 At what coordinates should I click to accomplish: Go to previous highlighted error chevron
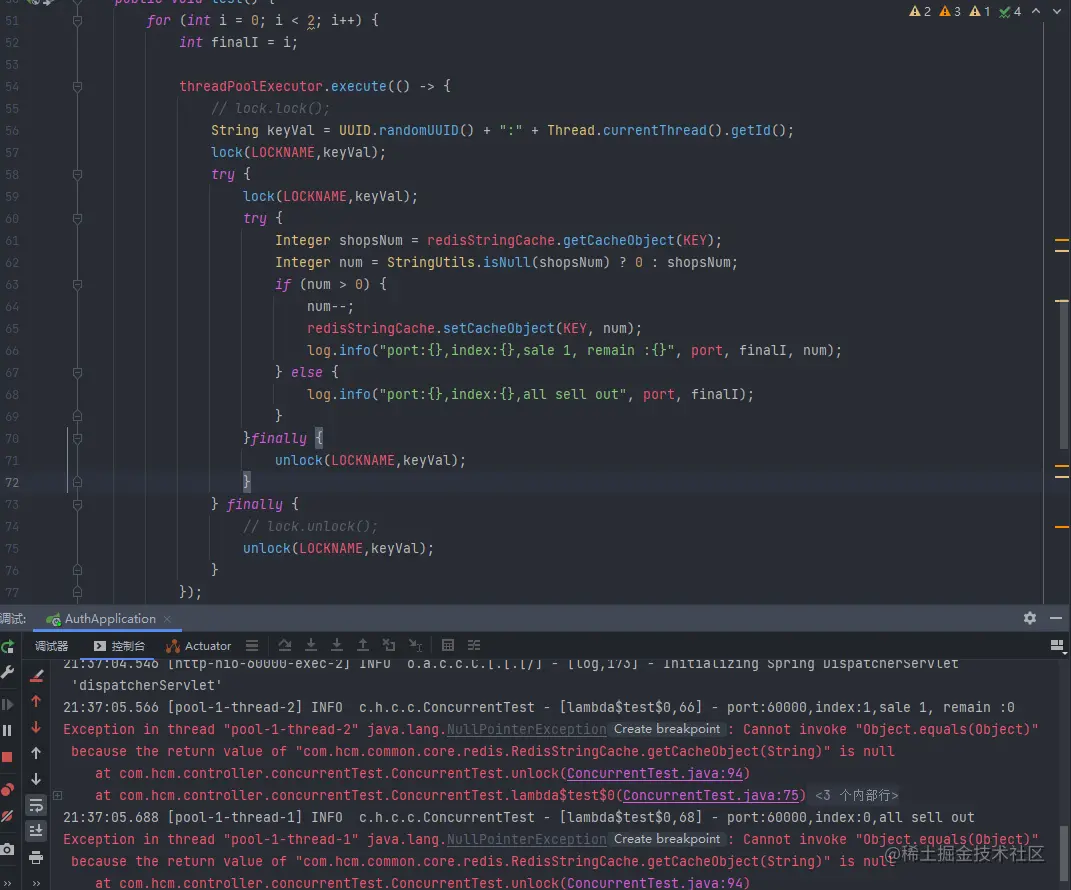click(x=1036, y=11)
